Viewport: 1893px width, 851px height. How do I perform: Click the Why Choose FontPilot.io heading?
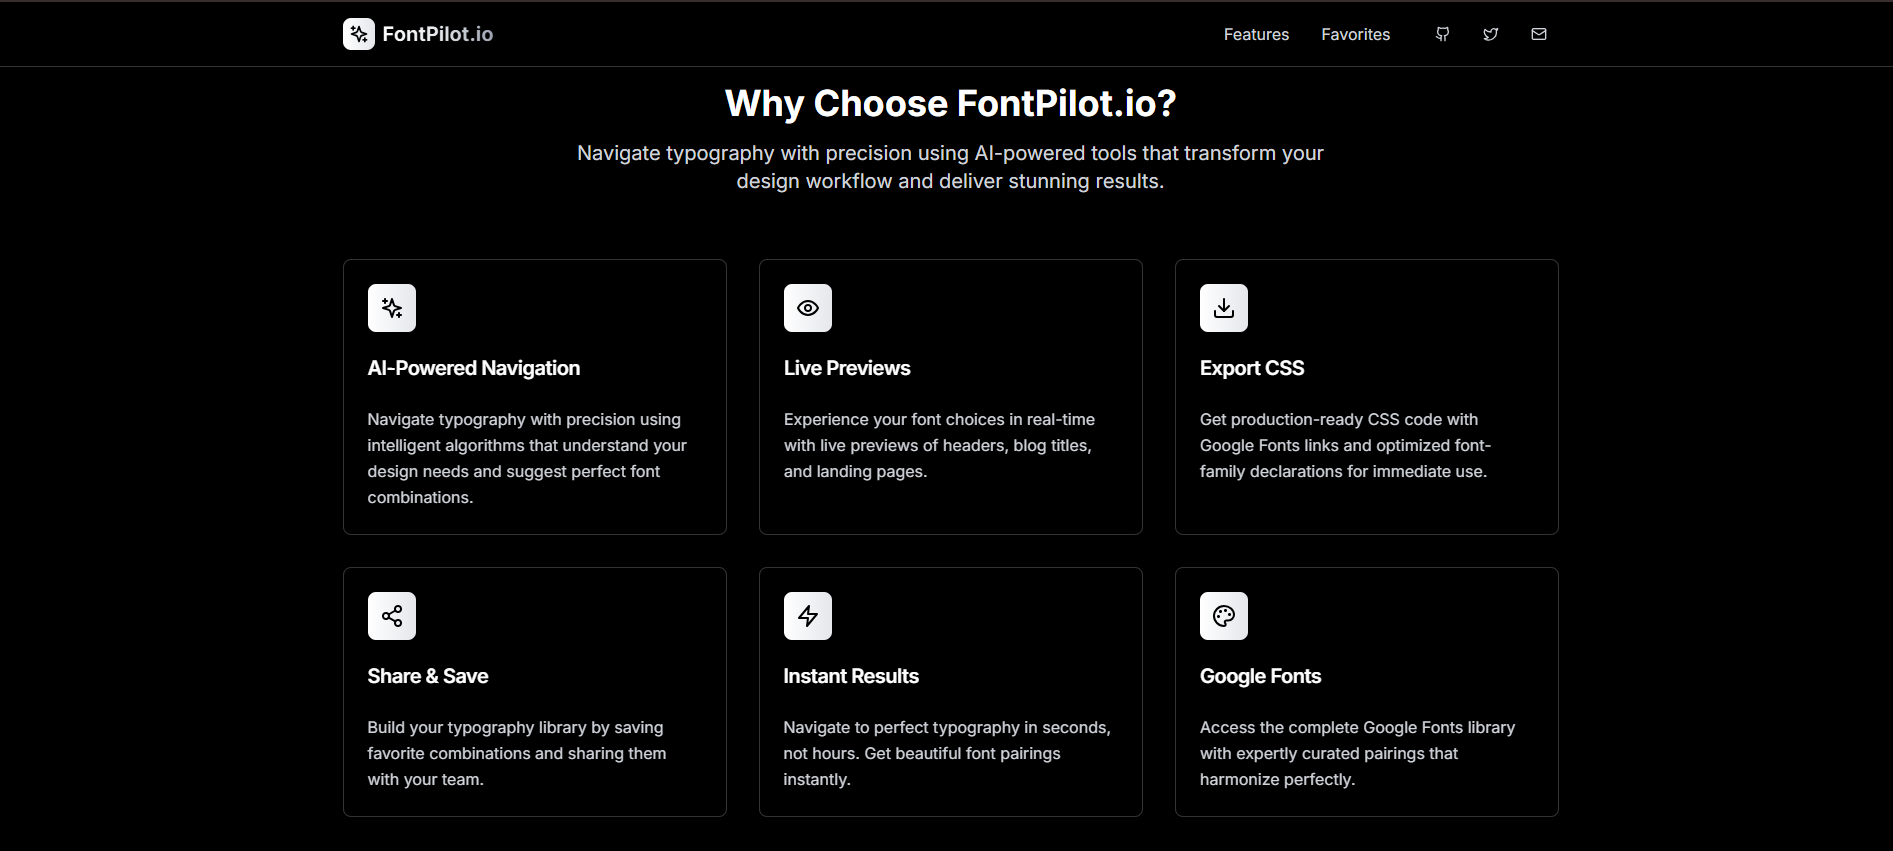pyautogui.click(x=949, y=102)
